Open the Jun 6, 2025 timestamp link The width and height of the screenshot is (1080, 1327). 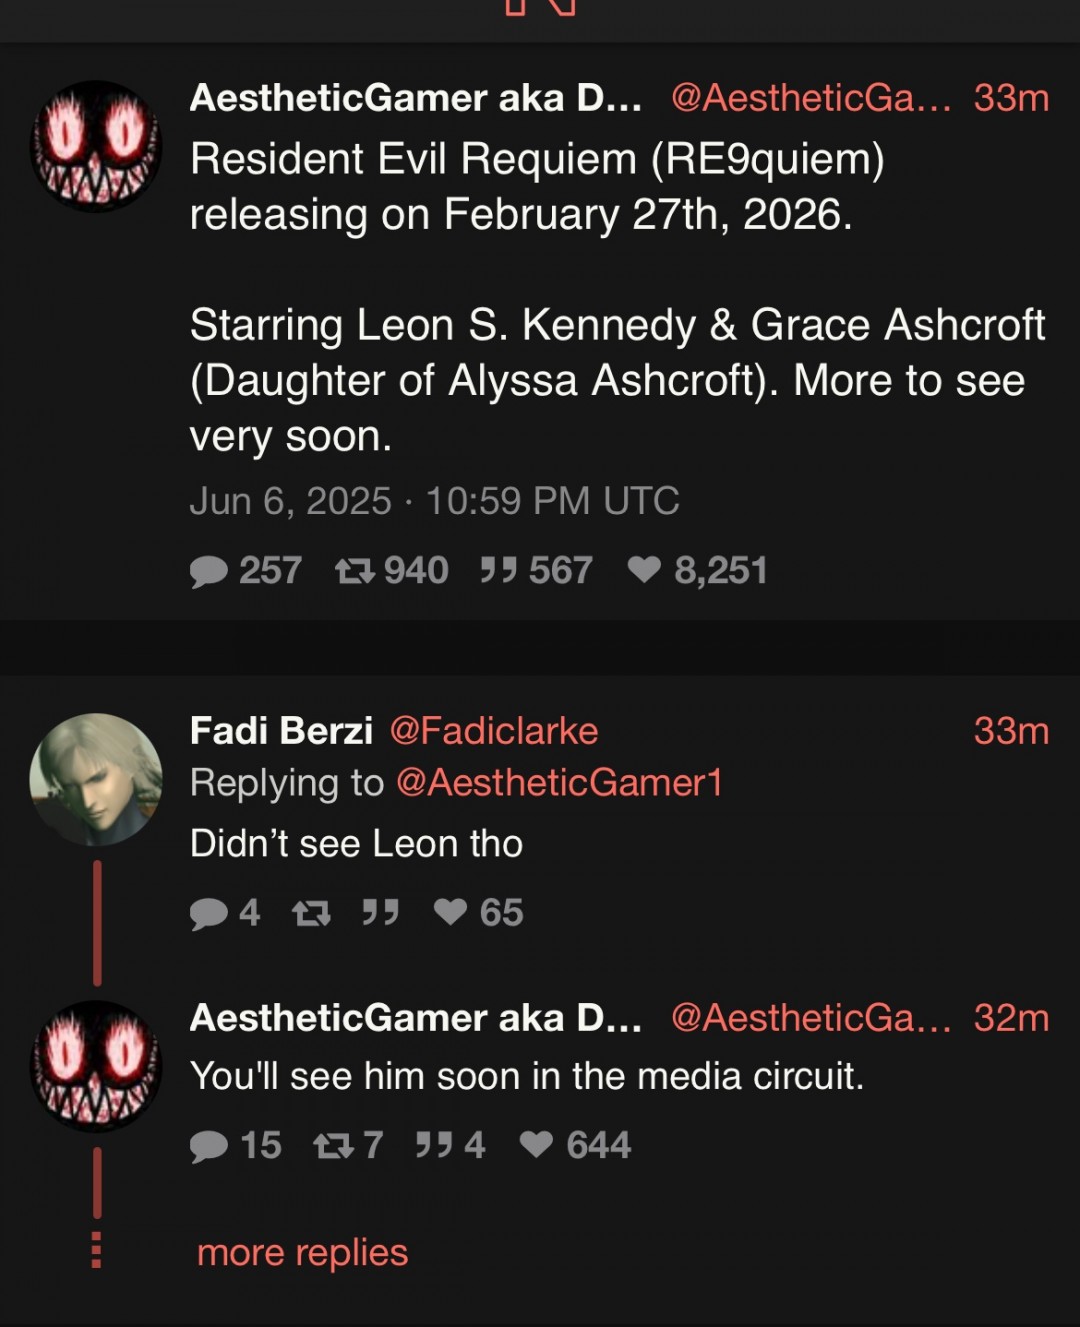(x=434, y=501)
